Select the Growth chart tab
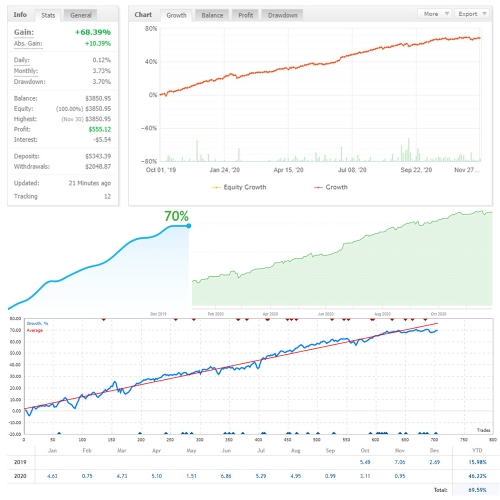This screenshot has height=500, width=500. coord(176,15)
